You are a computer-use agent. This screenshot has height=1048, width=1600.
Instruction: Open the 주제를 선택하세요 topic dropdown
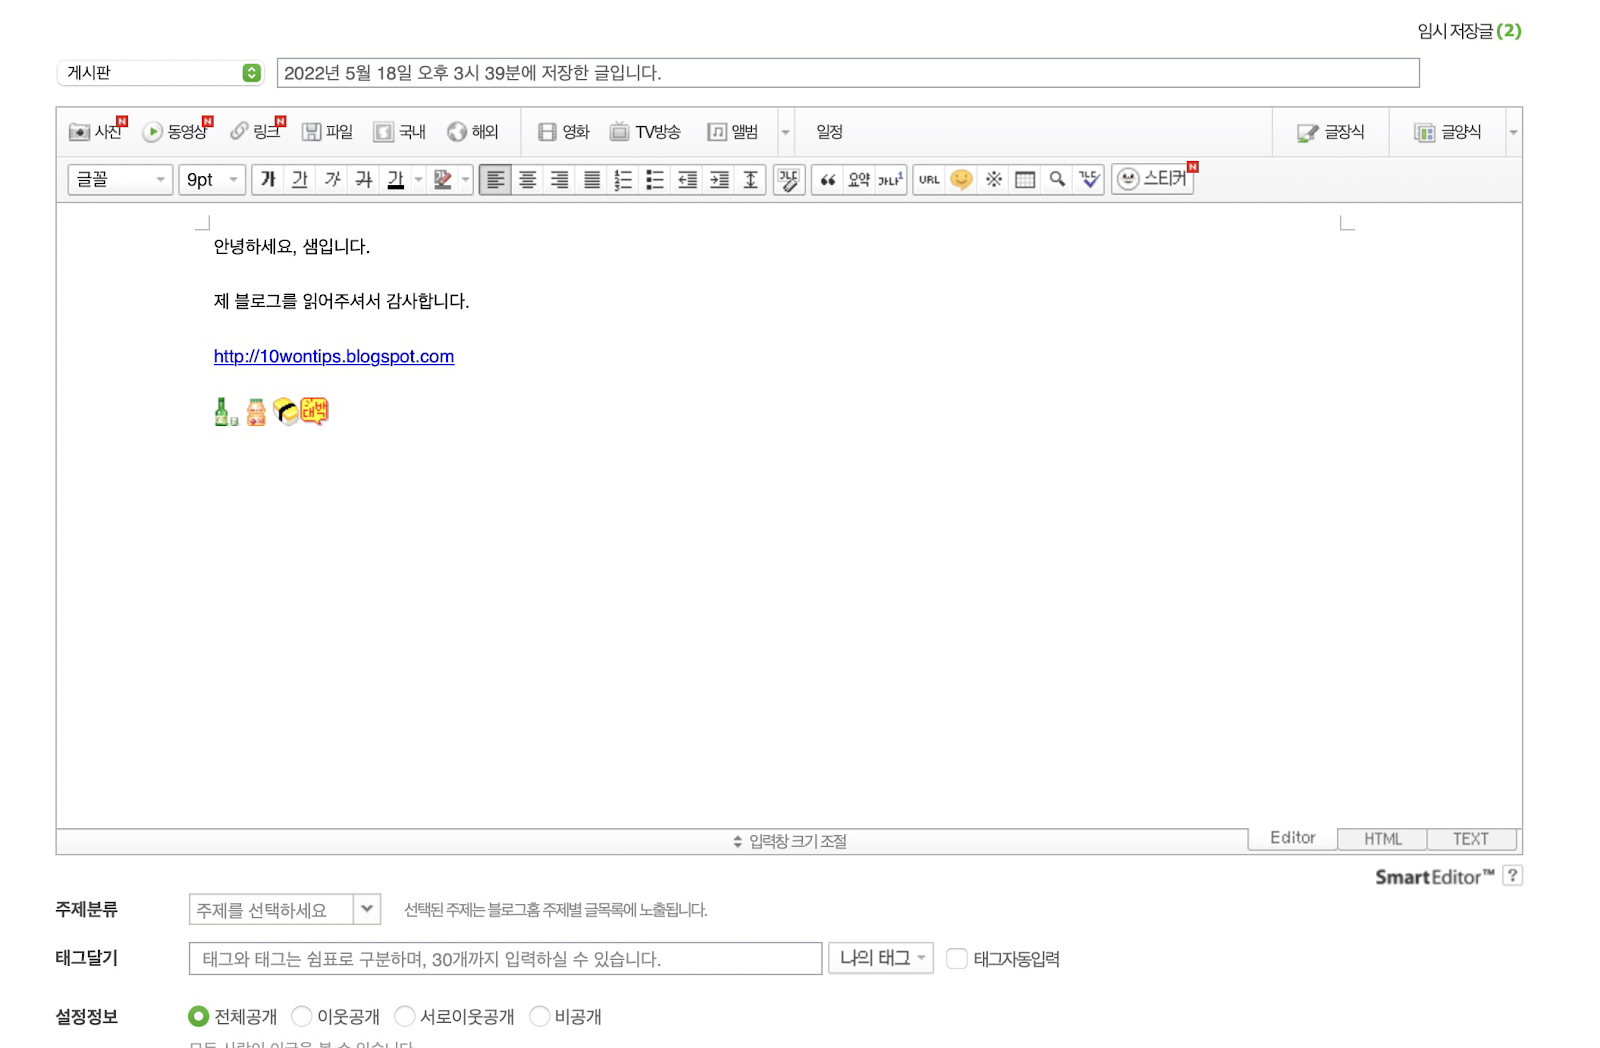pos(285,909)
